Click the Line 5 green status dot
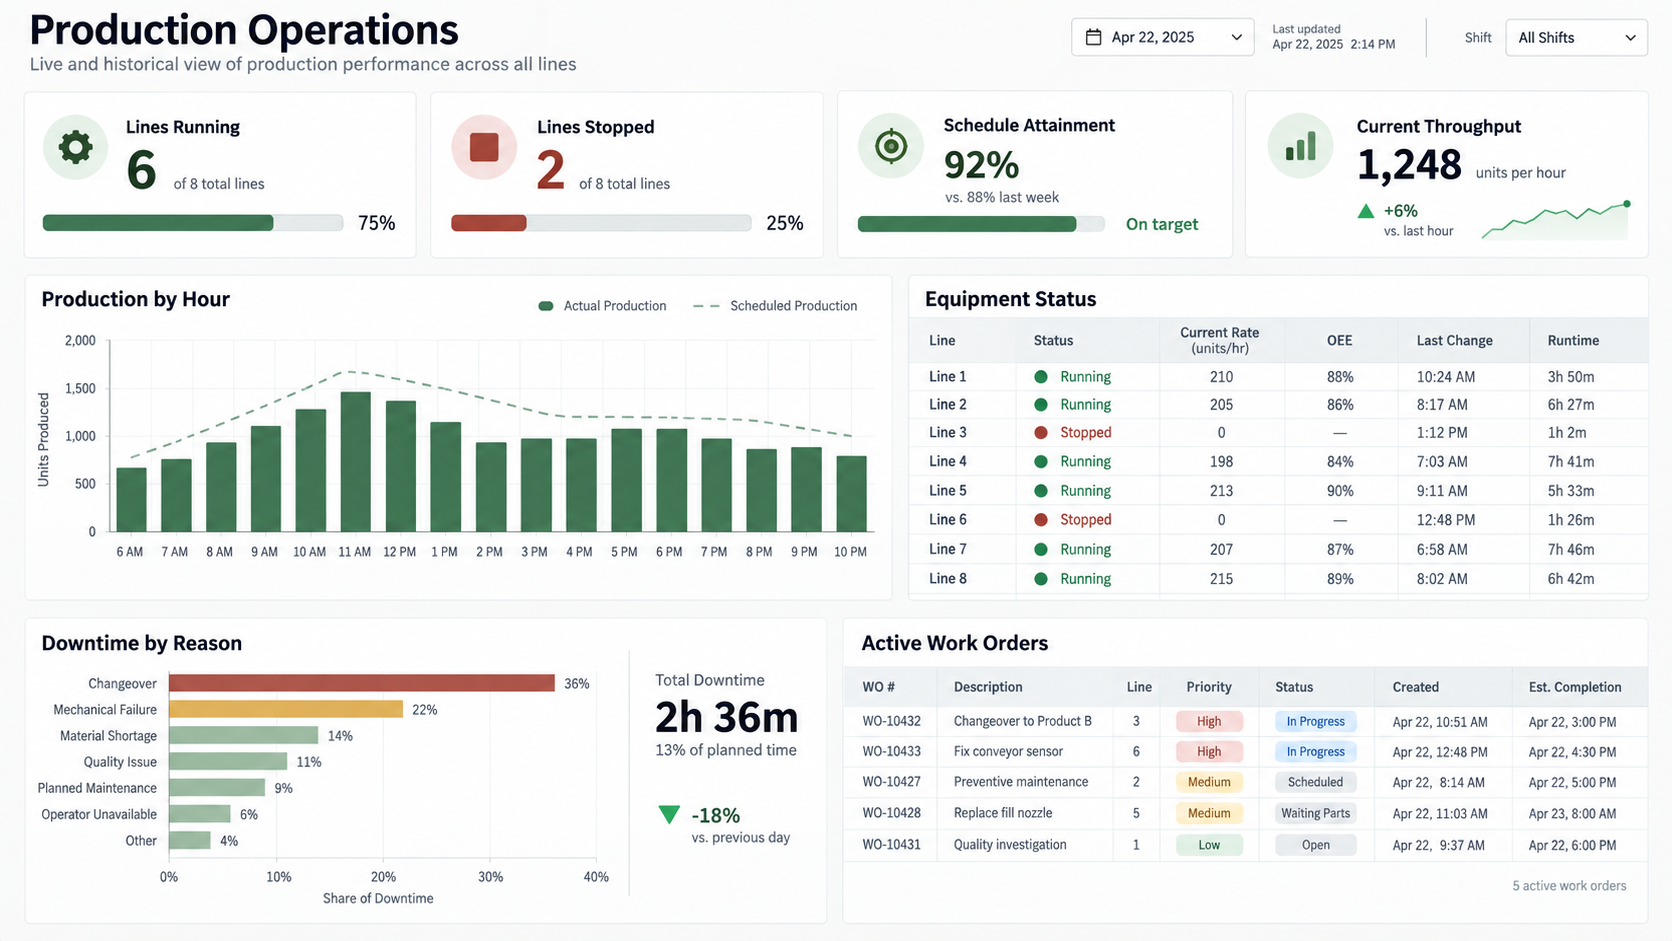The width and height of the screenshot is (1672, 941). [x=1041, y=491]
